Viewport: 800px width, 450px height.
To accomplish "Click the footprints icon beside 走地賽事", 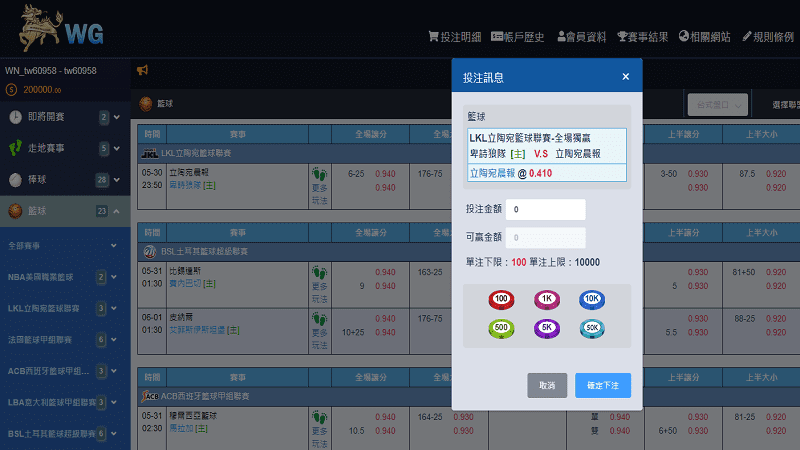I will click(15, 148).
